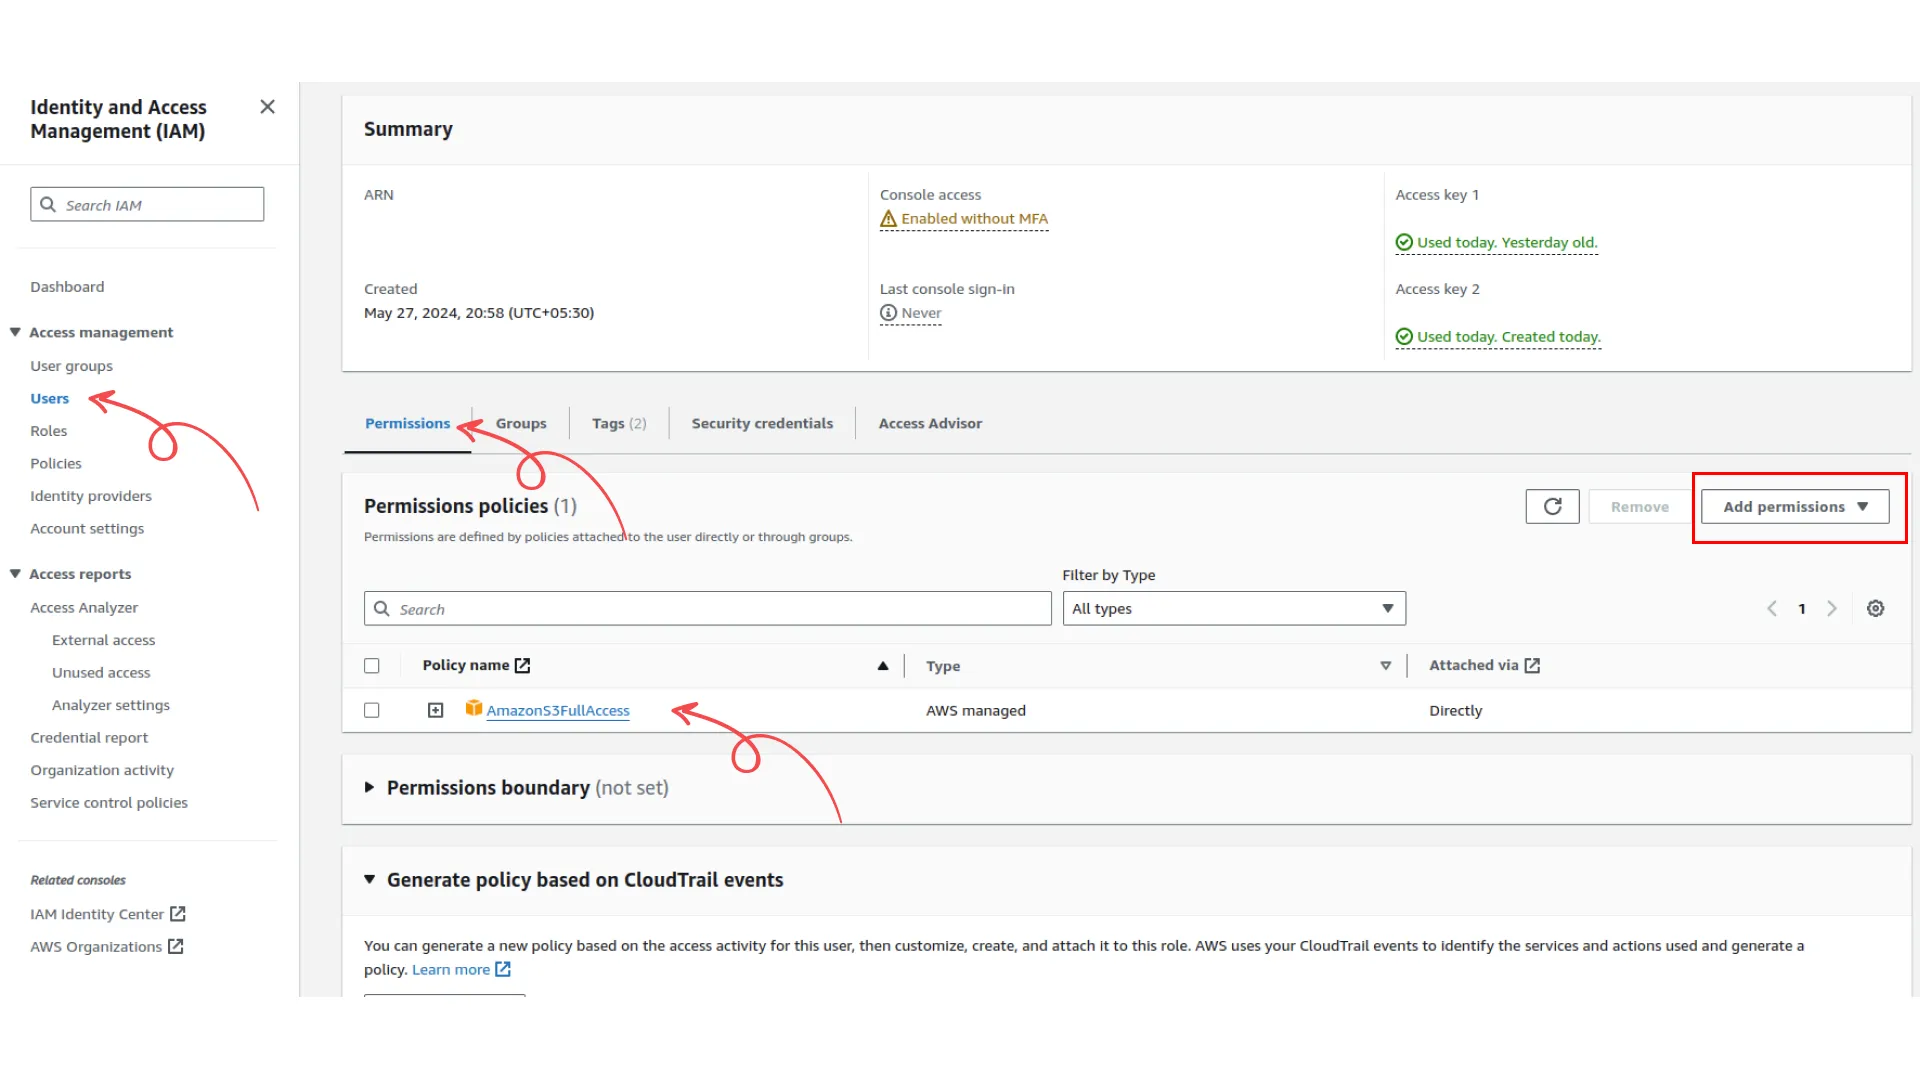The height and width of the screenshot is (1080, 1920).
Task: Open table preferences gear icon
Action: click(1875, 609)
